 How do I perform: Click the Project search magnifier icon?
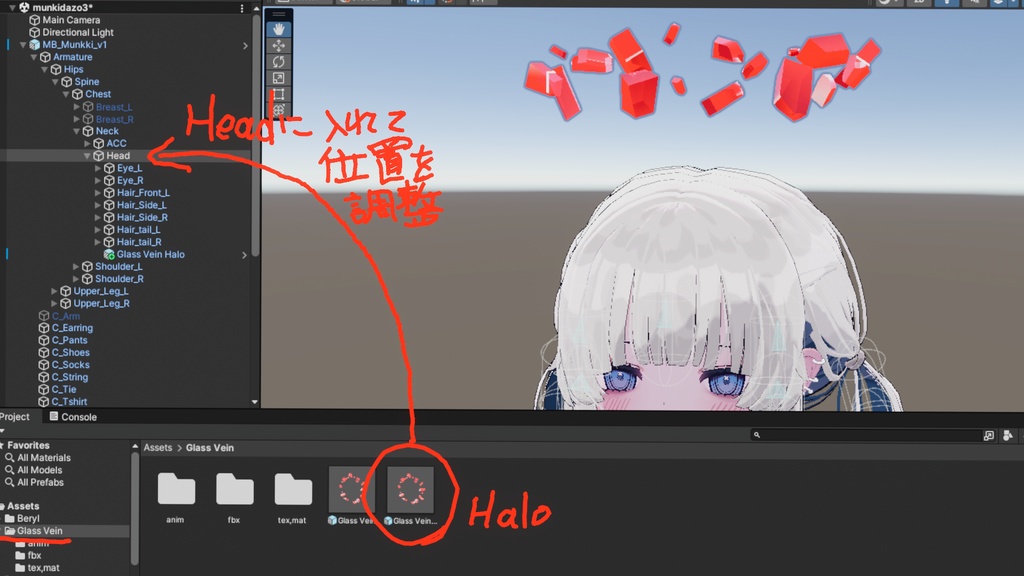[x=757, y=435]
